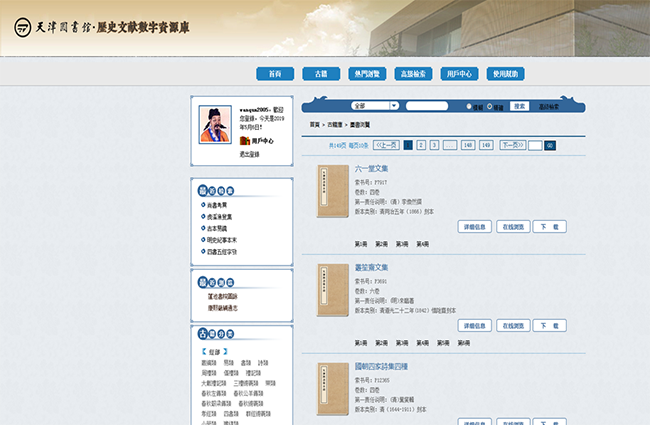Click the 用戶中心 link in the user panel

[262, 141]
